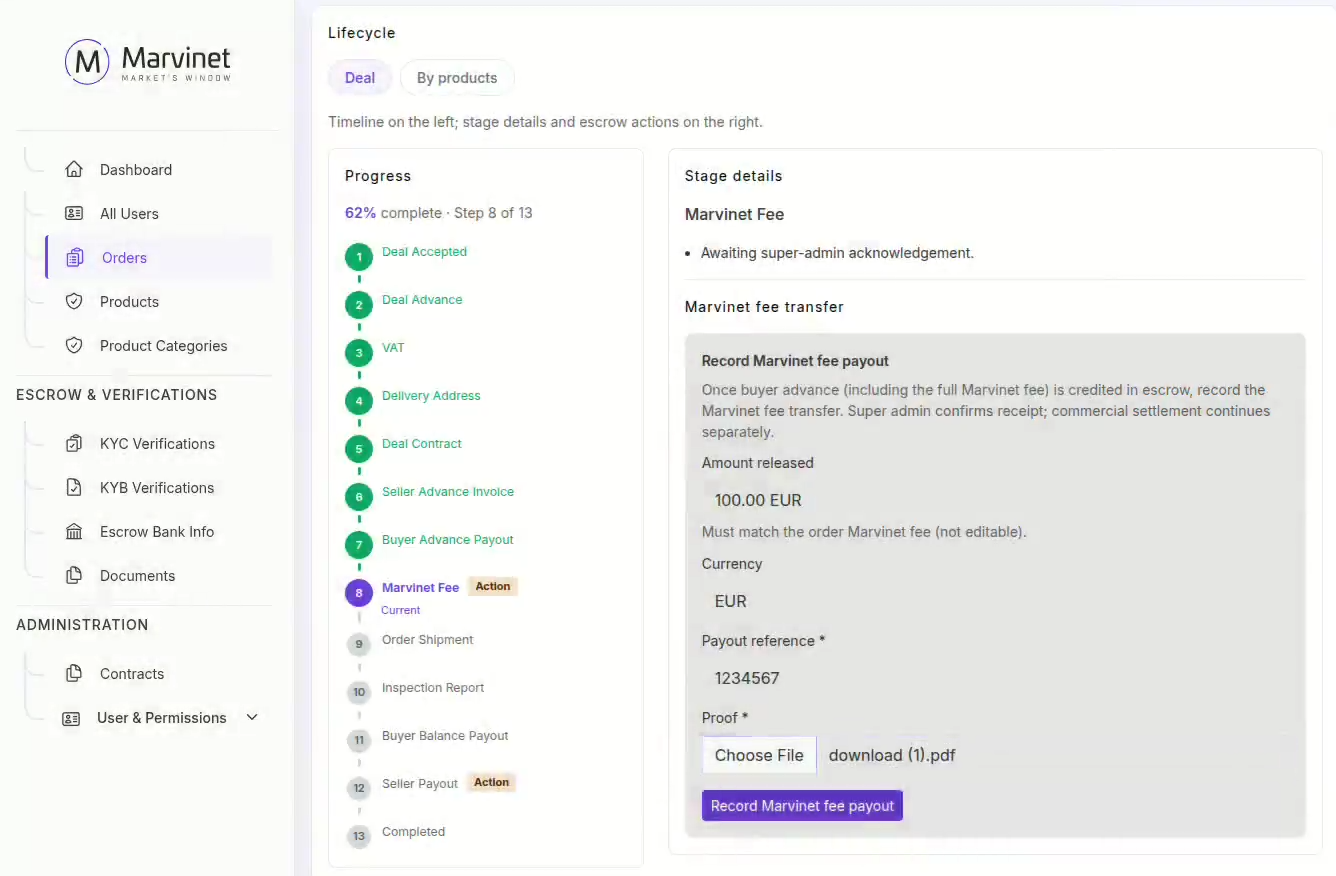Select step 5 Deal Contract marker
The image size is (1336, 876).
click(359, 450)
